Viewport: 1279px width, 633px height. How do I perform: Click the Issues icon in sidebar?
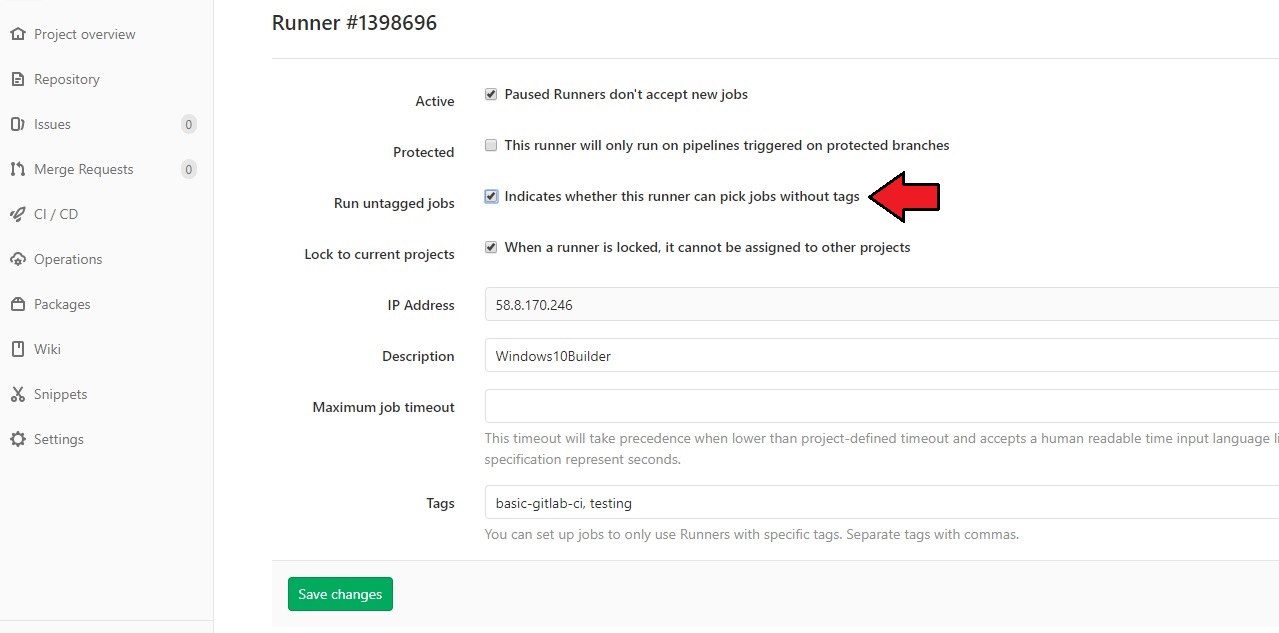pyautogui.click(x=17, y=124)
